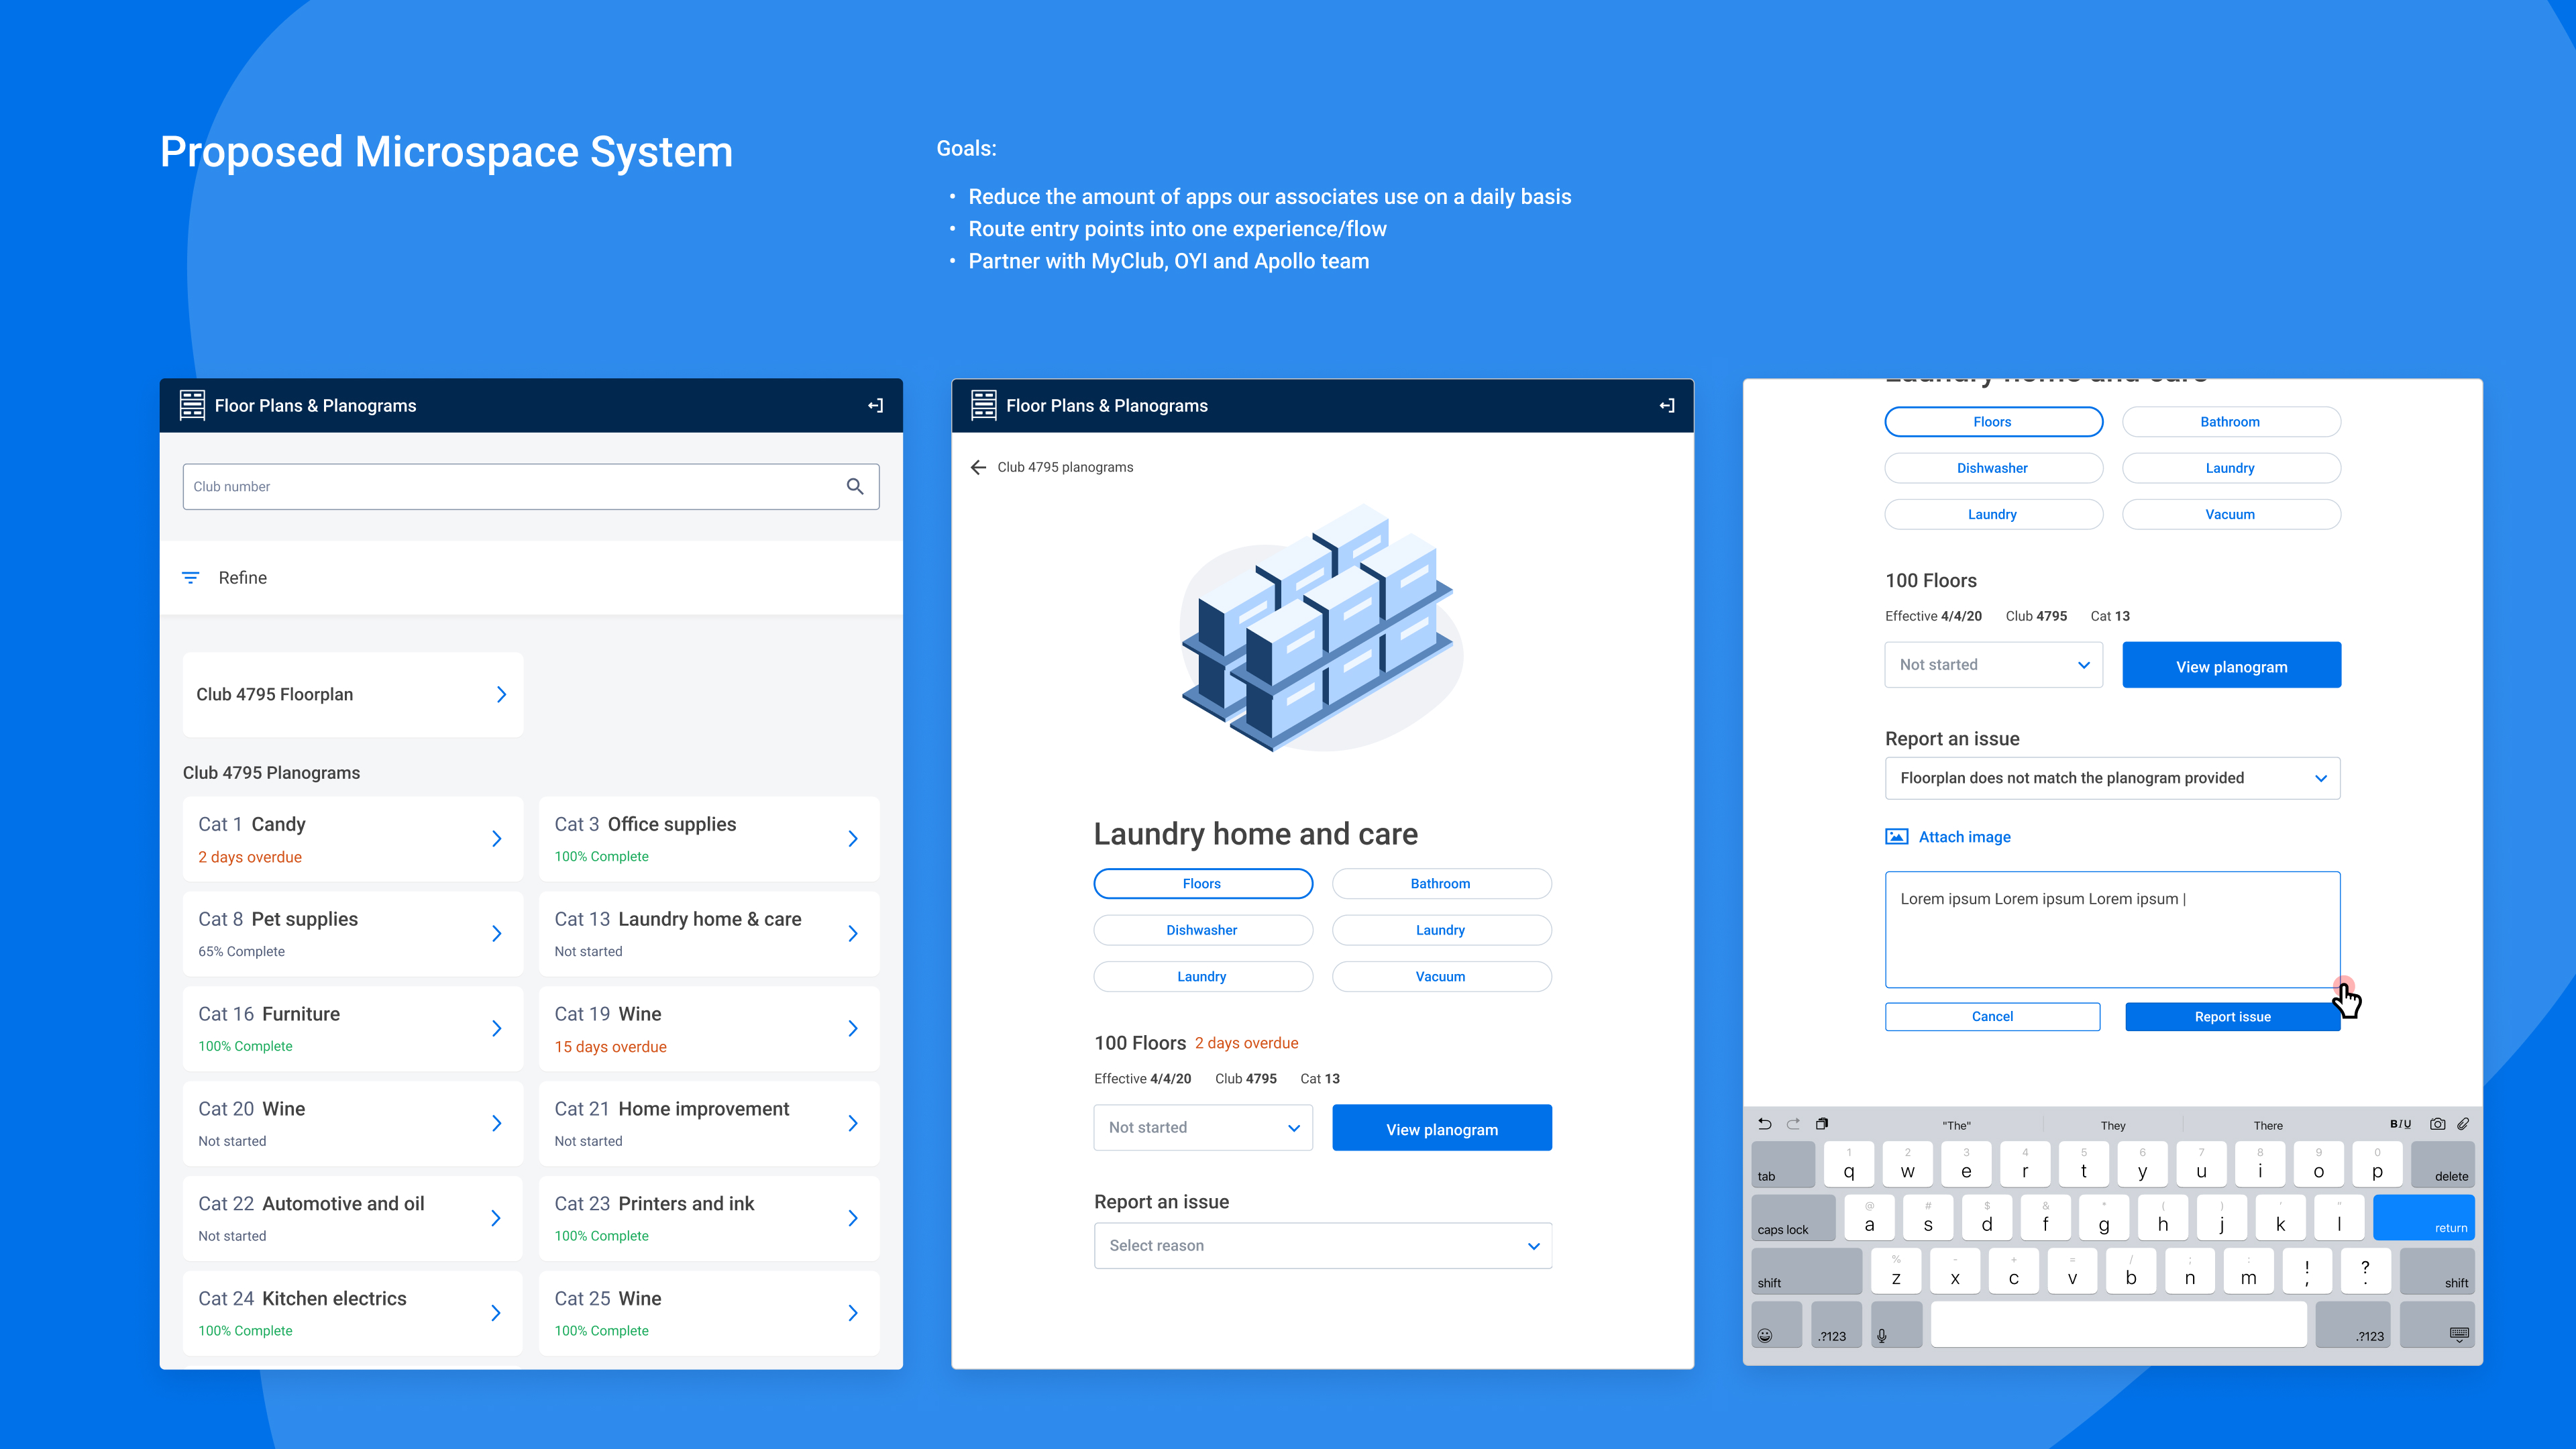Open Cat 3 Office supplies planogram

(x=709, y=839)
